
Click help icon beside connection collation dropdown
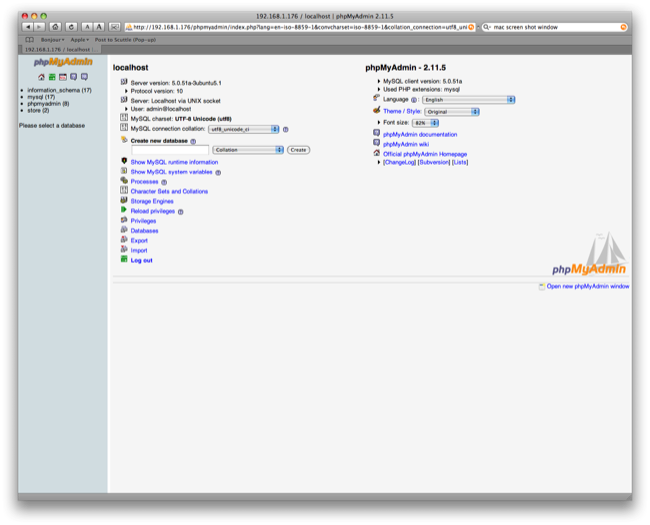tap(286, 129)
